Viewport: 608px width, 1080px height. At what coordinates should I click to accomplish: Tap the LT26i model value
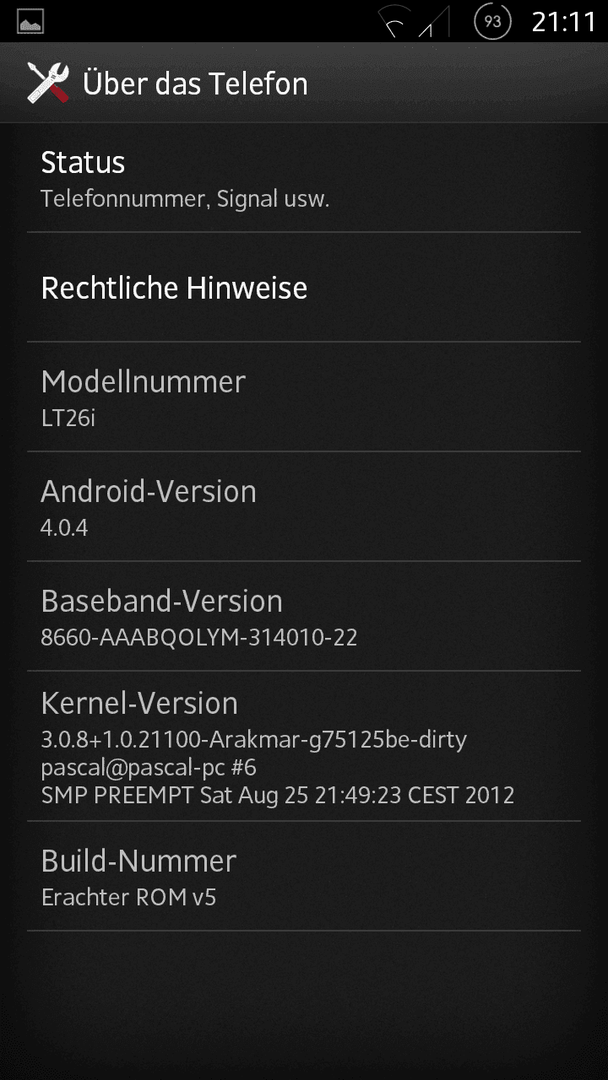tap(67, 418)
